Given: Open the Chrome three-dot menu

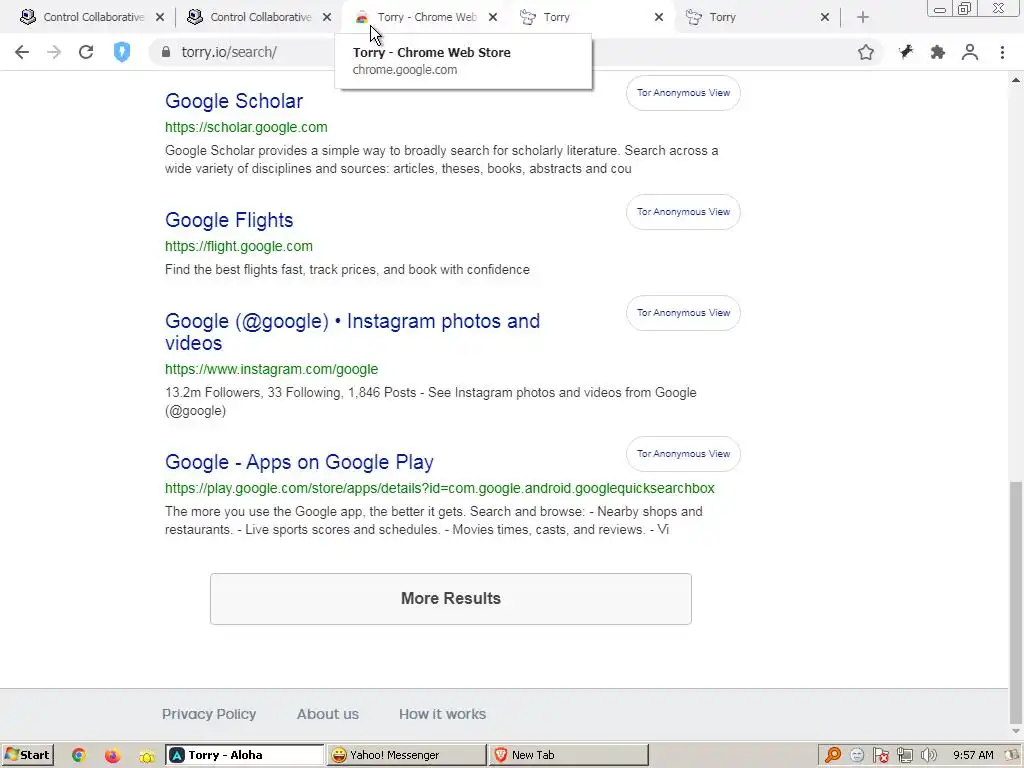Looking at the screenshot, I should [1002, 52].
